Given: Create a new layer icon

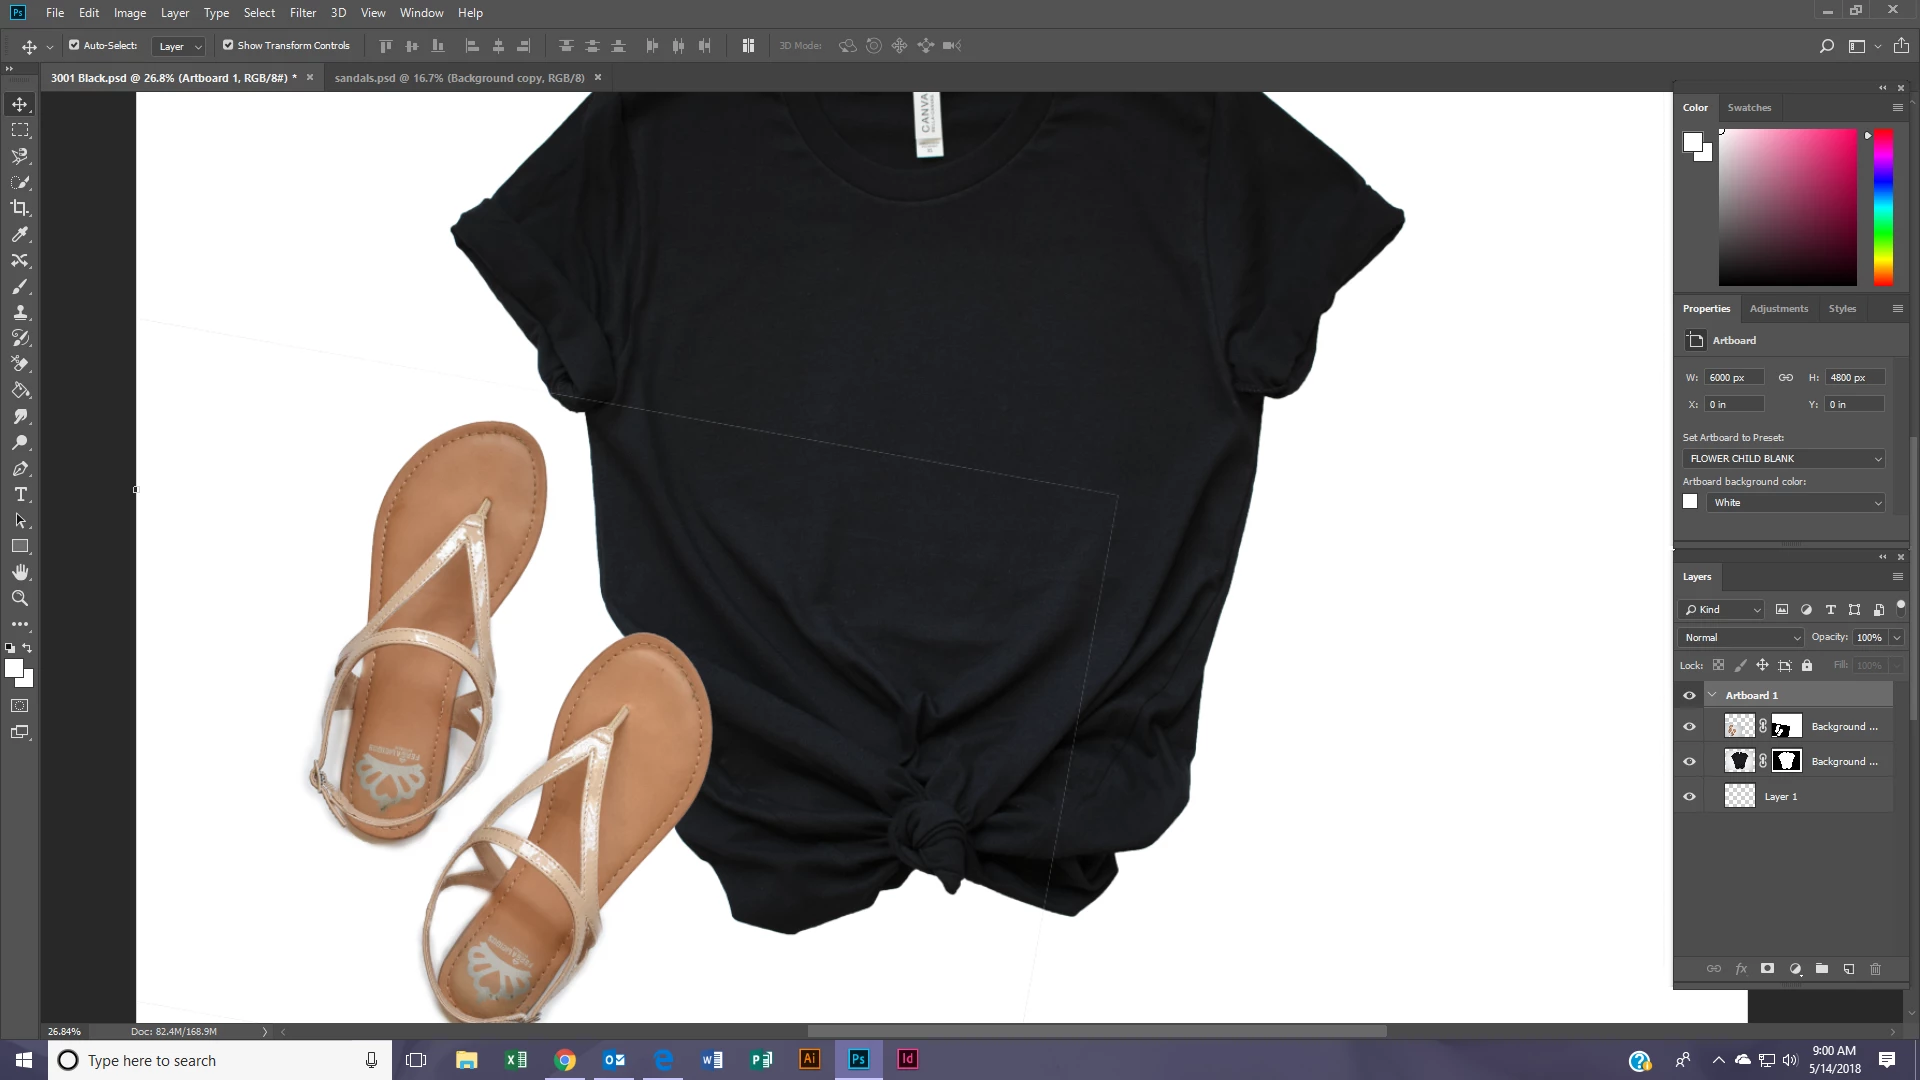Looking at the screenshot, I should pyautogui.click(x=1848, y=969).
